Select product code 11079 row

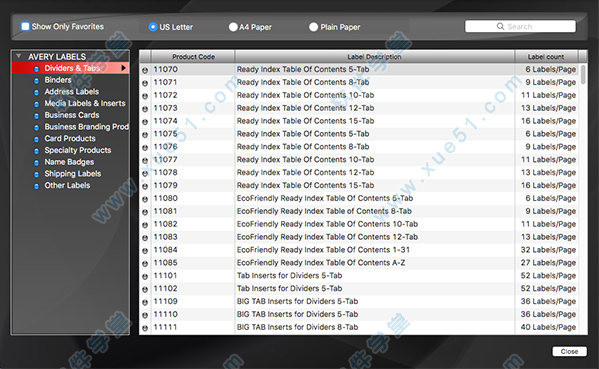[x=359, y=185]
